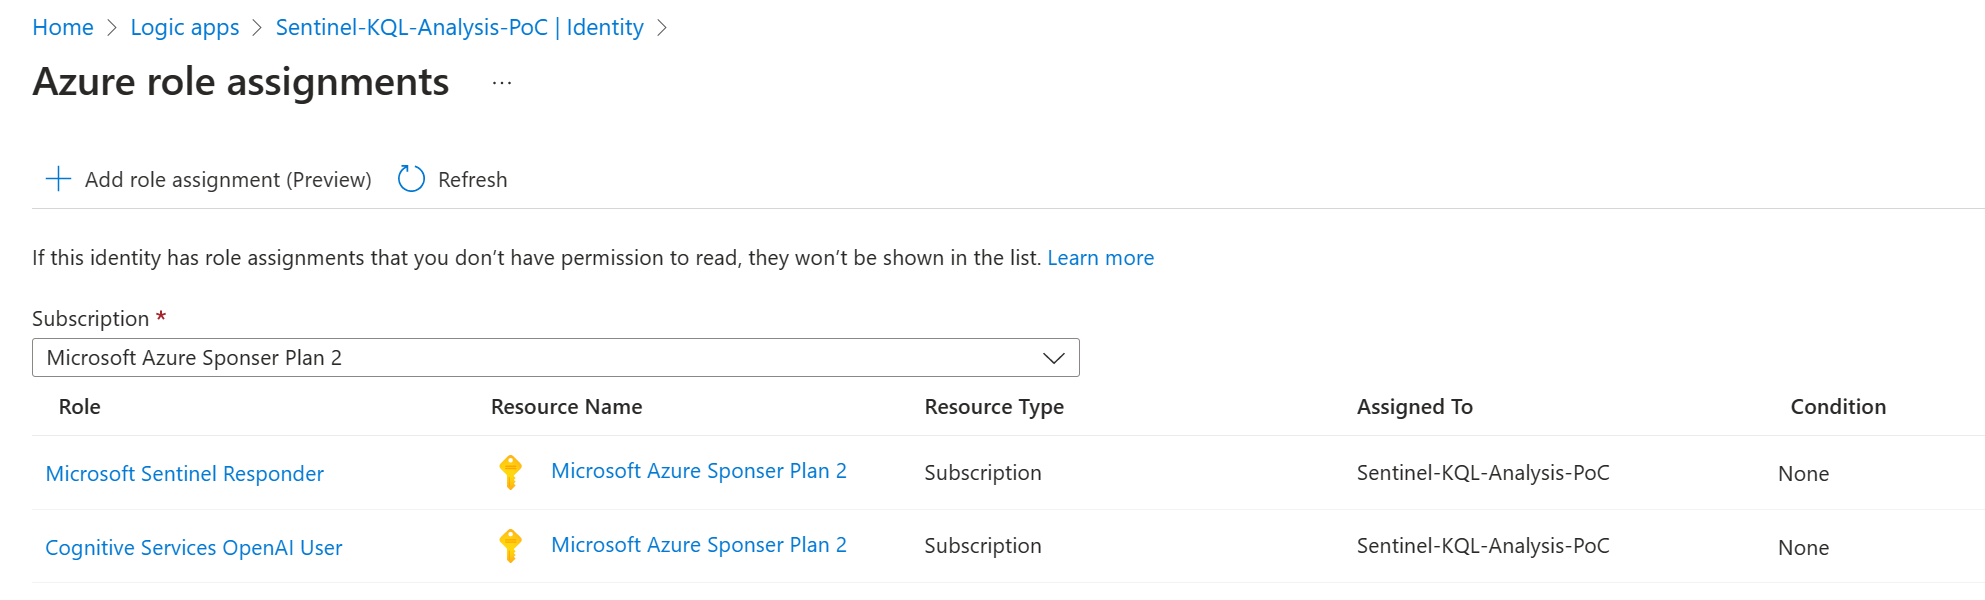
Task: Expand the Subscription dropdown chevron
Action: [x=1053, y=358]
